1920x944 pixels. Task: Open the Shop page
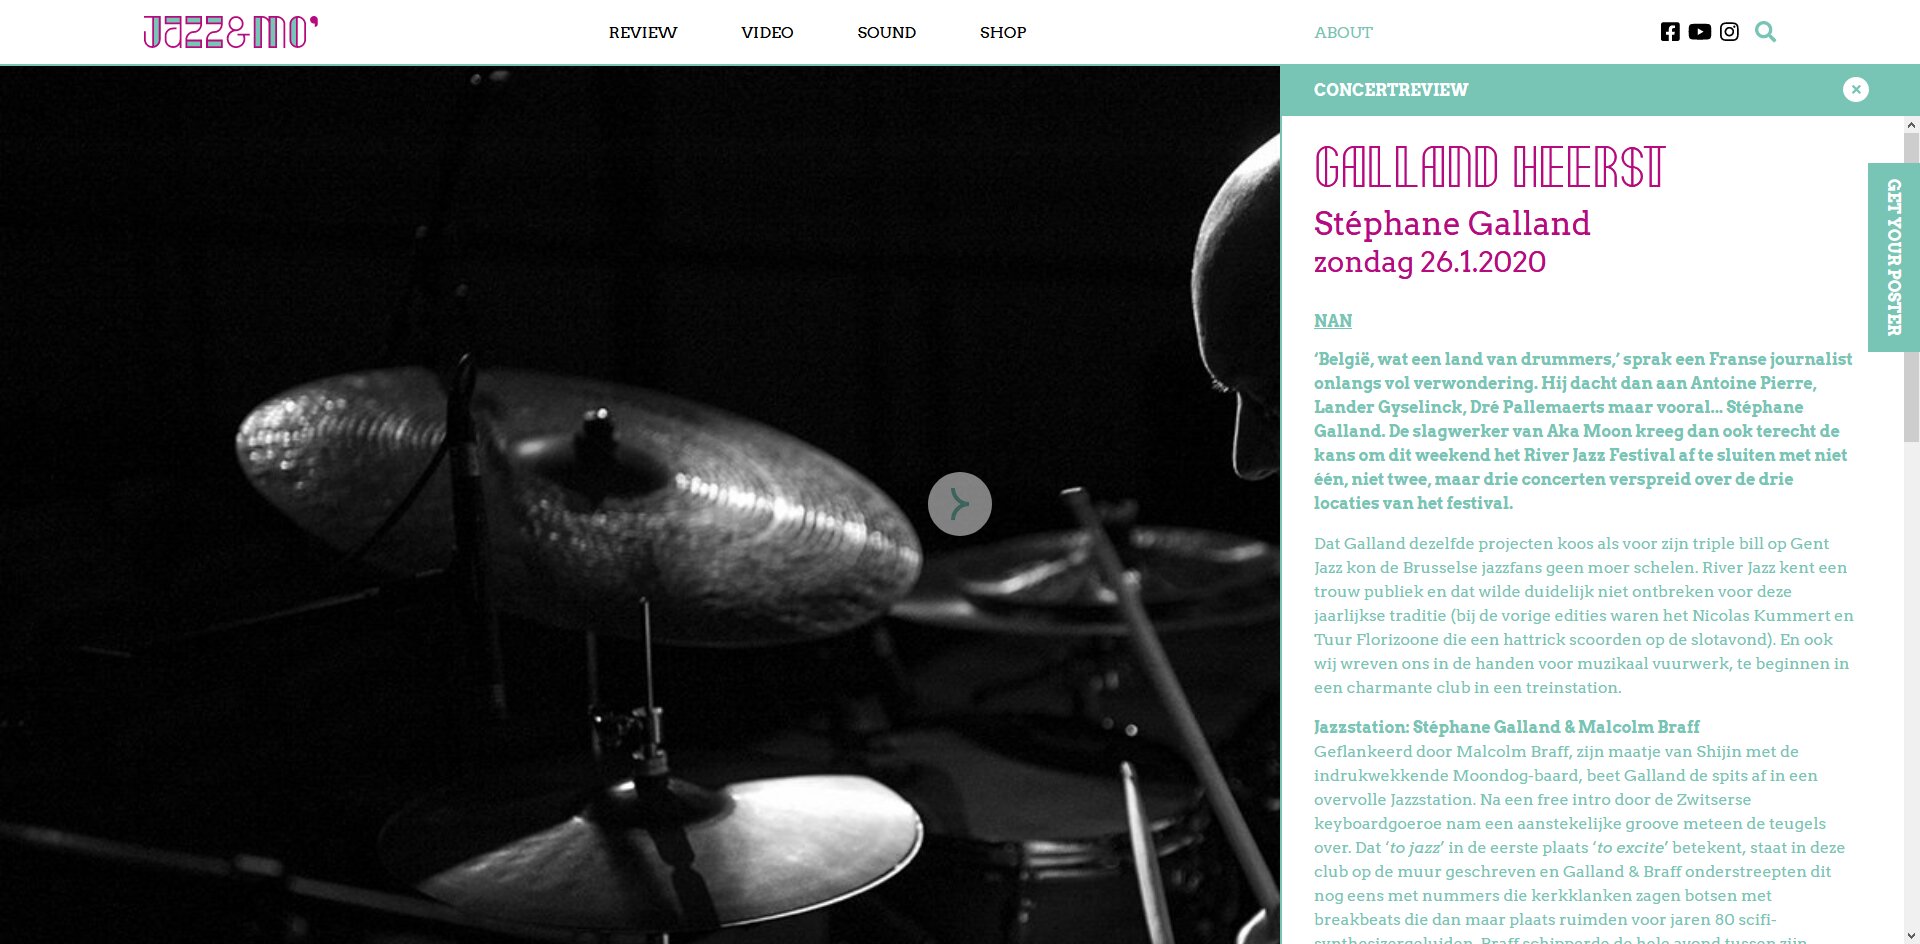coord(1003,32)
